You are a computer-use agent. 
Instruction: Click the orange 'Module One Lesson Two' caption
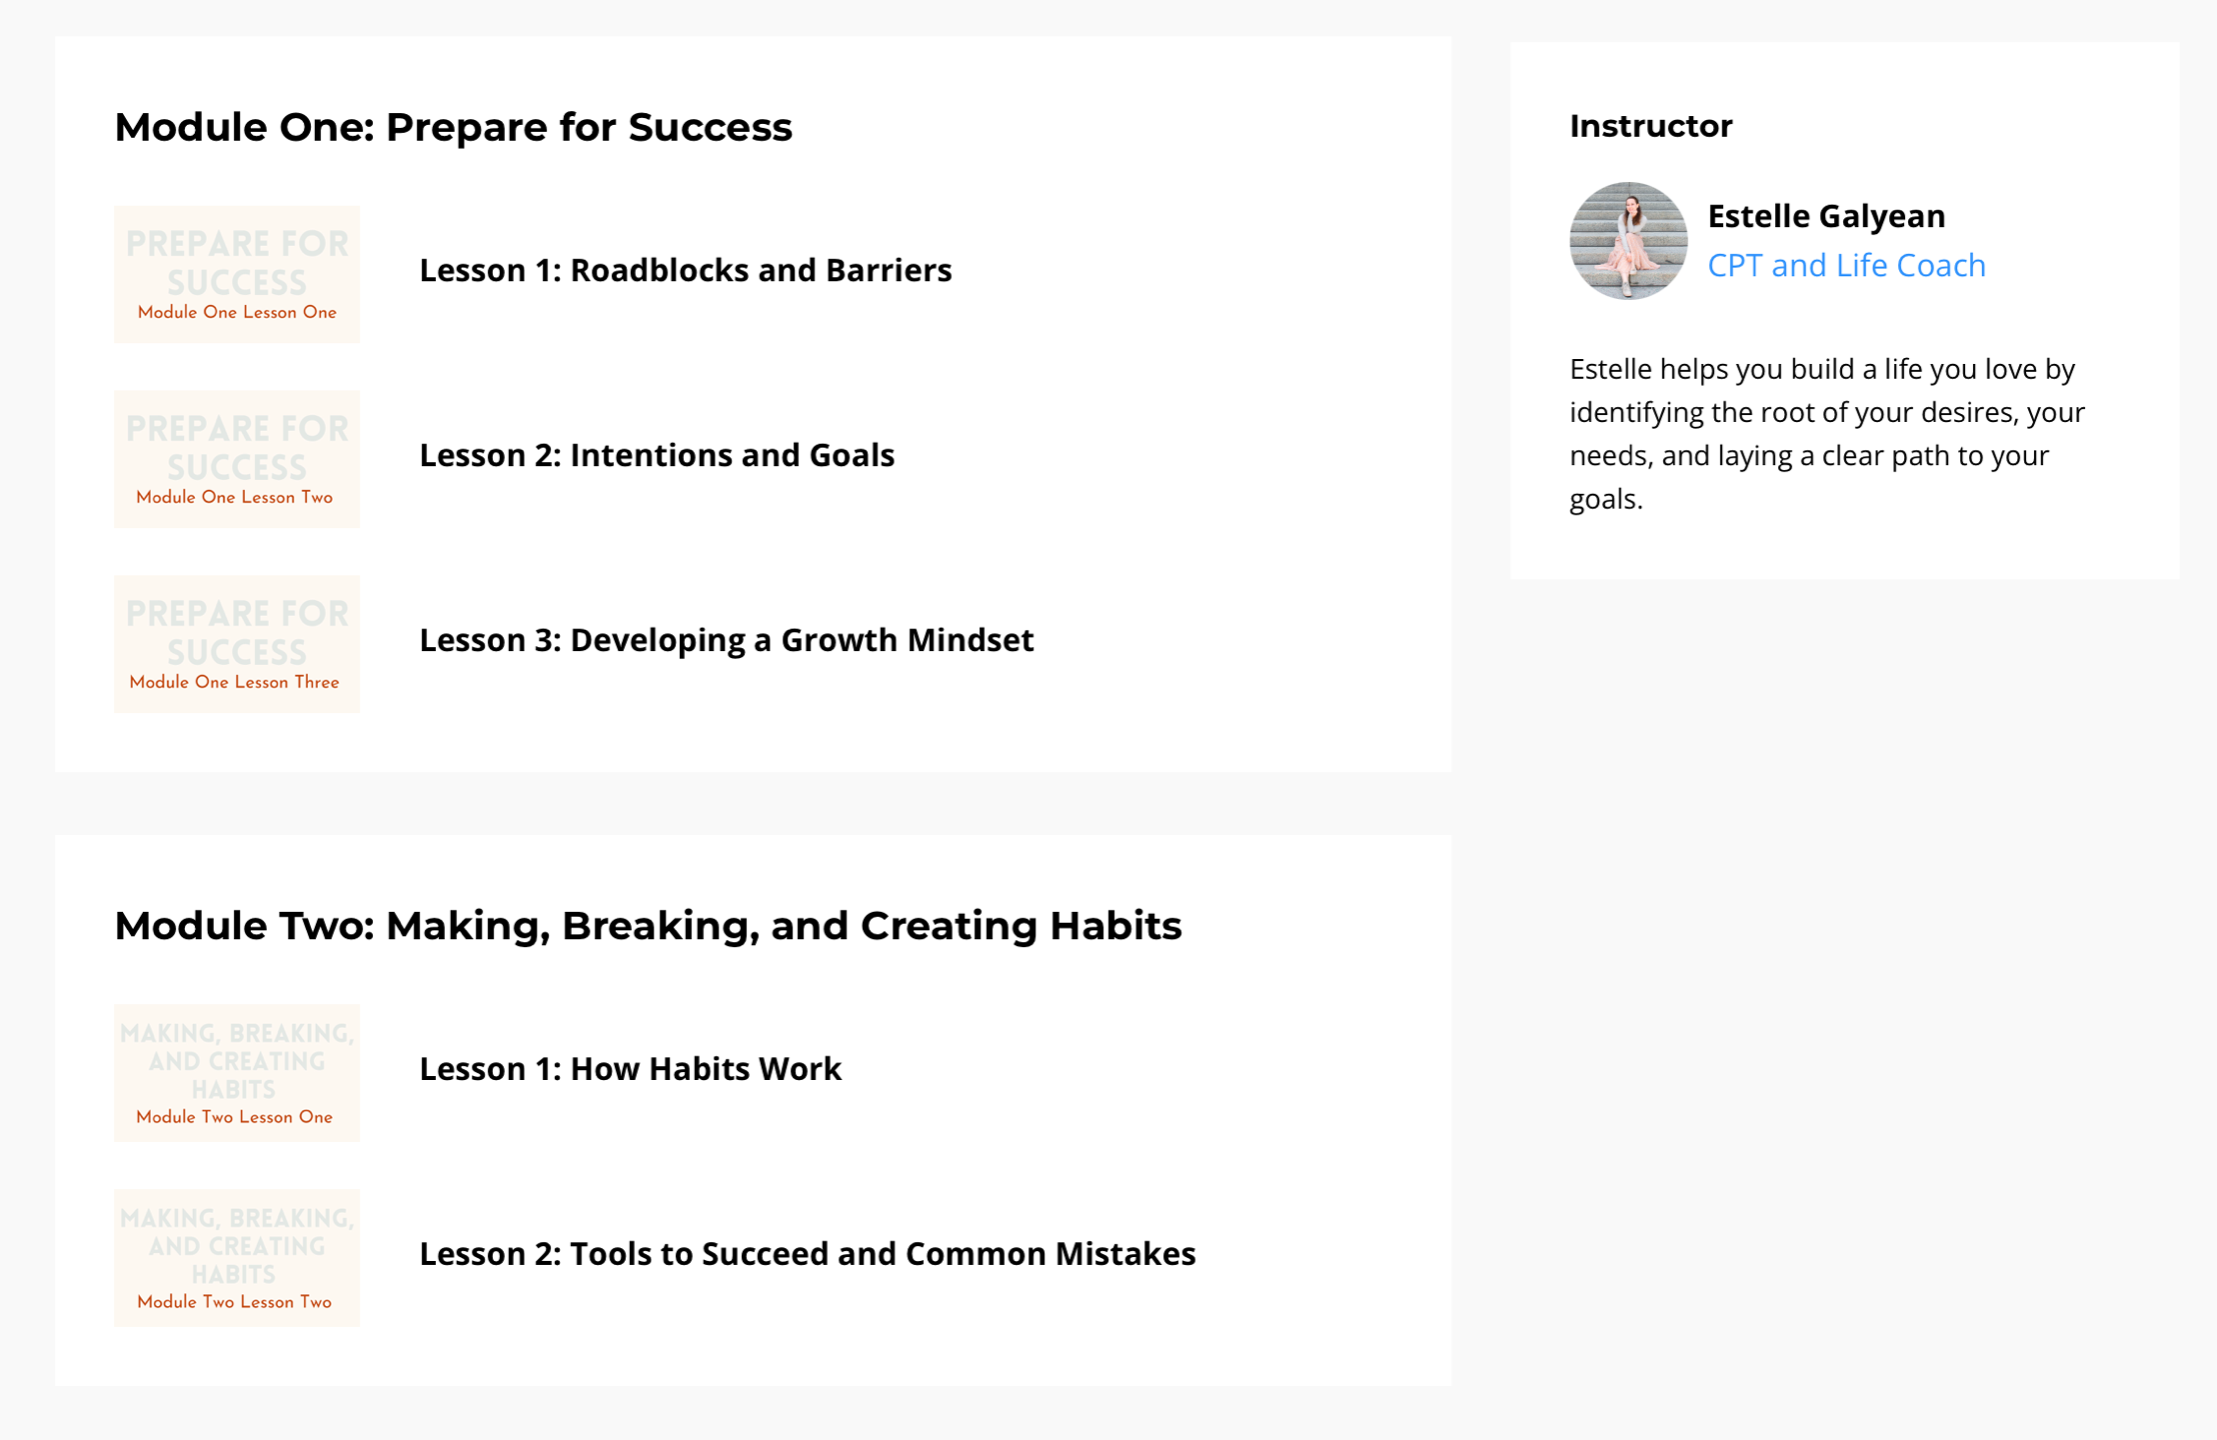(x=234, y=497)
